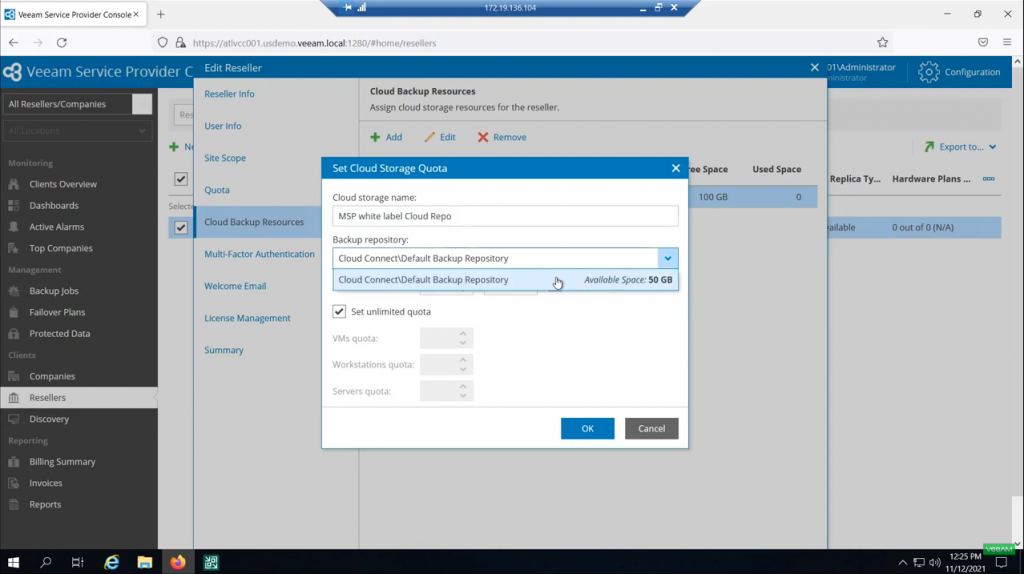Open the column chooser ellipsis
The width and height of the screenshot is (1024, 574).
point(989,179)
